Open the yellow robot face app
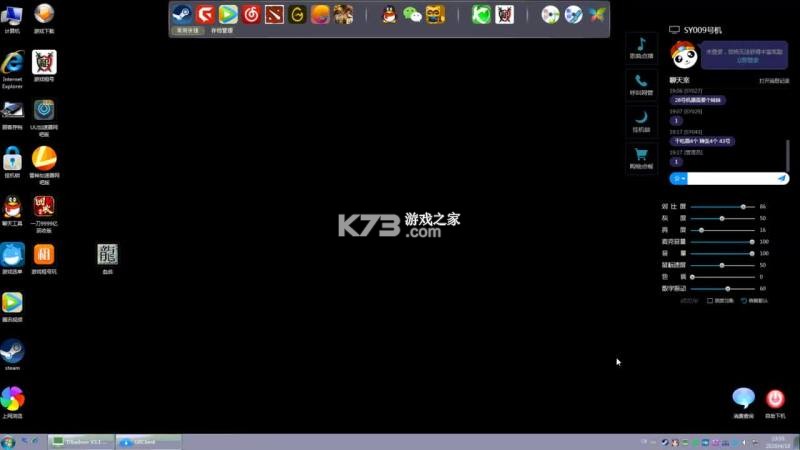 click(x=435, y=14)
